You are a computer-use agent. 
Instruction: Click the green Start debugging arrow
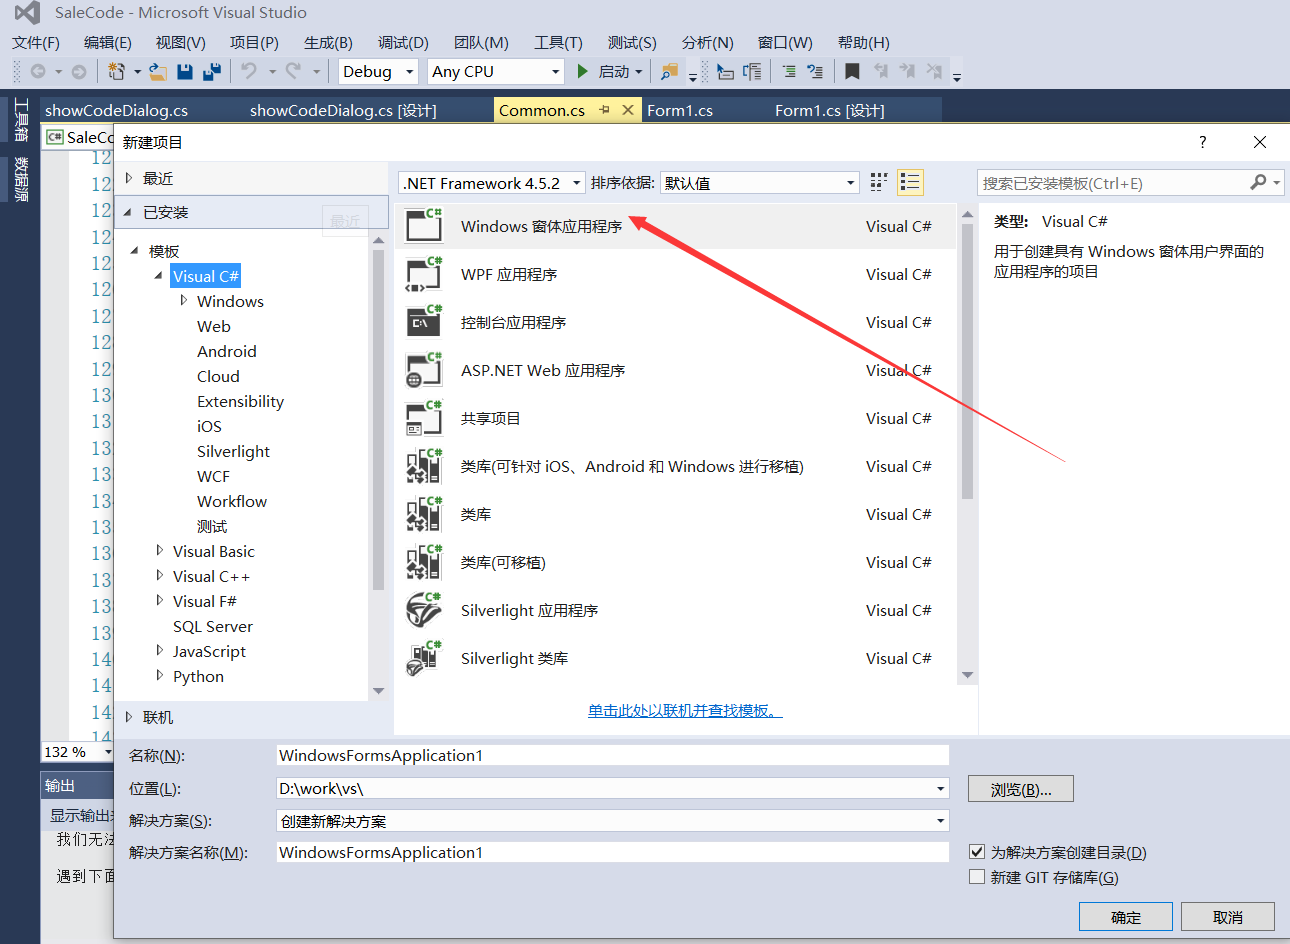click(583, 71)
